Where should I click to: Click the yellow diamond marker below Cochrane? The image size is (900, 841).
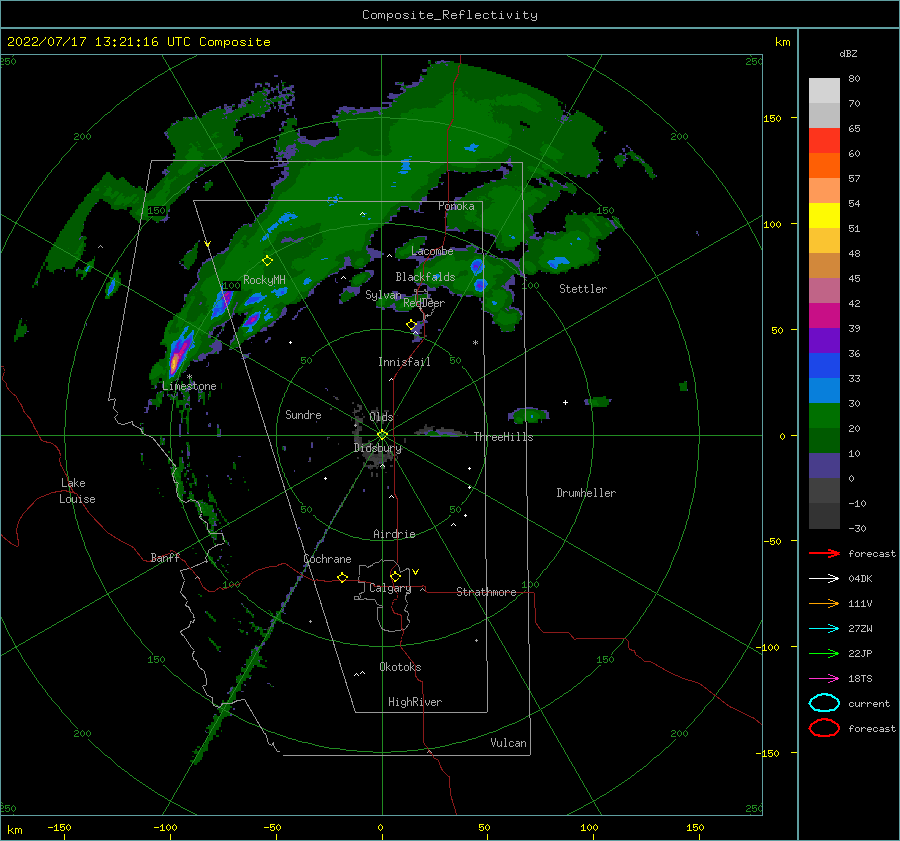342,577
